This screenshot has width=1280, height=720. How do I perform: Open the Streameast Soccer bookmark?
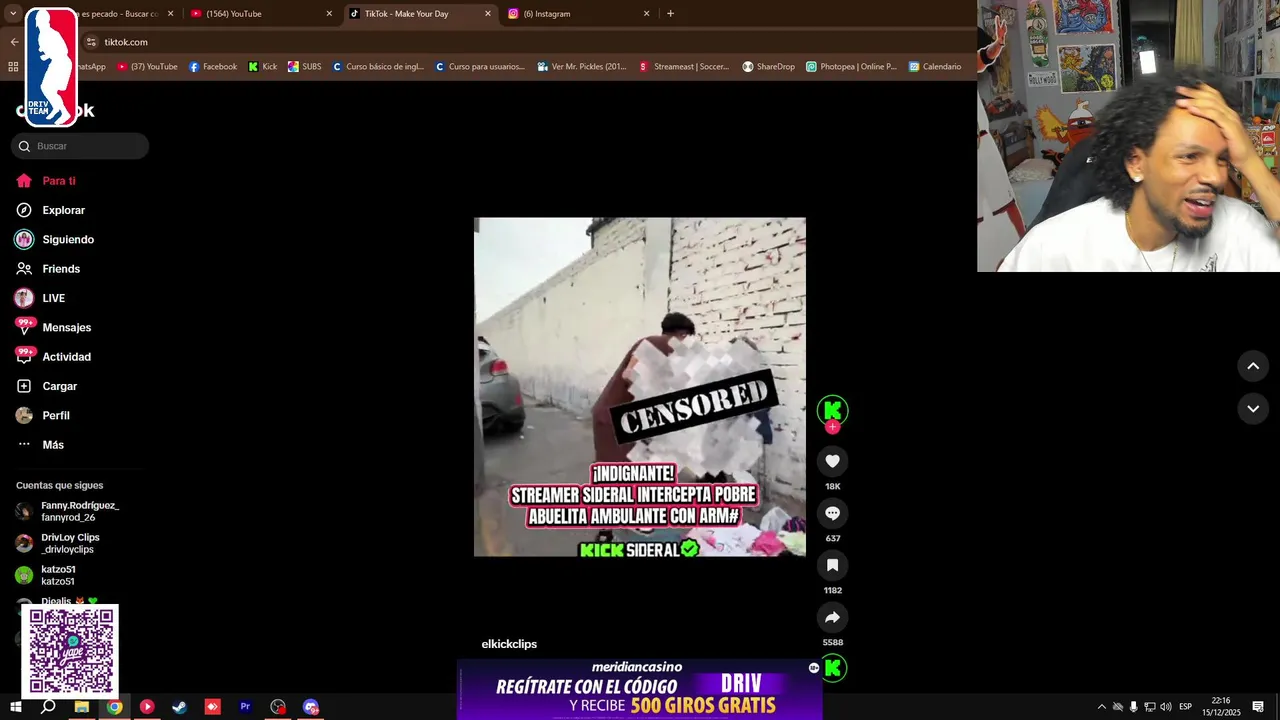pos(684,67)
